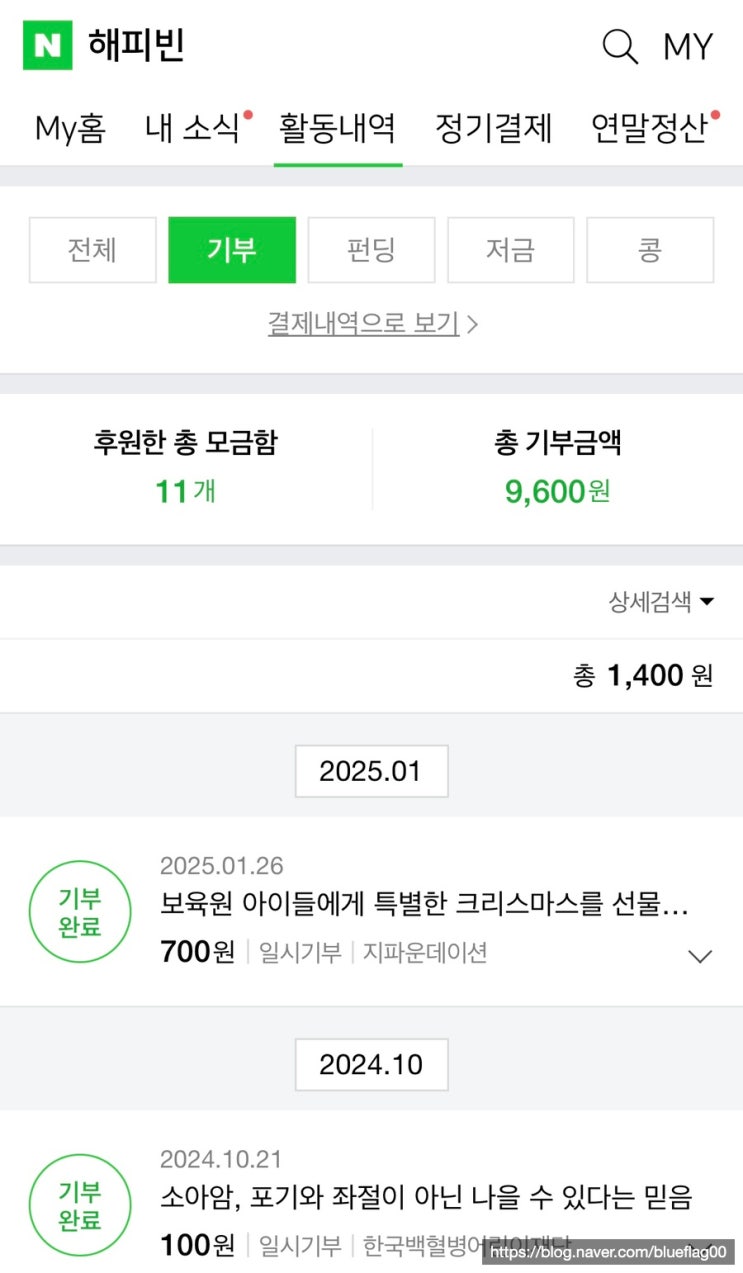Viewport: 743px width, 1273px height.
Task: Open the 상세검색 dropdown
Action: click(661, 602)
